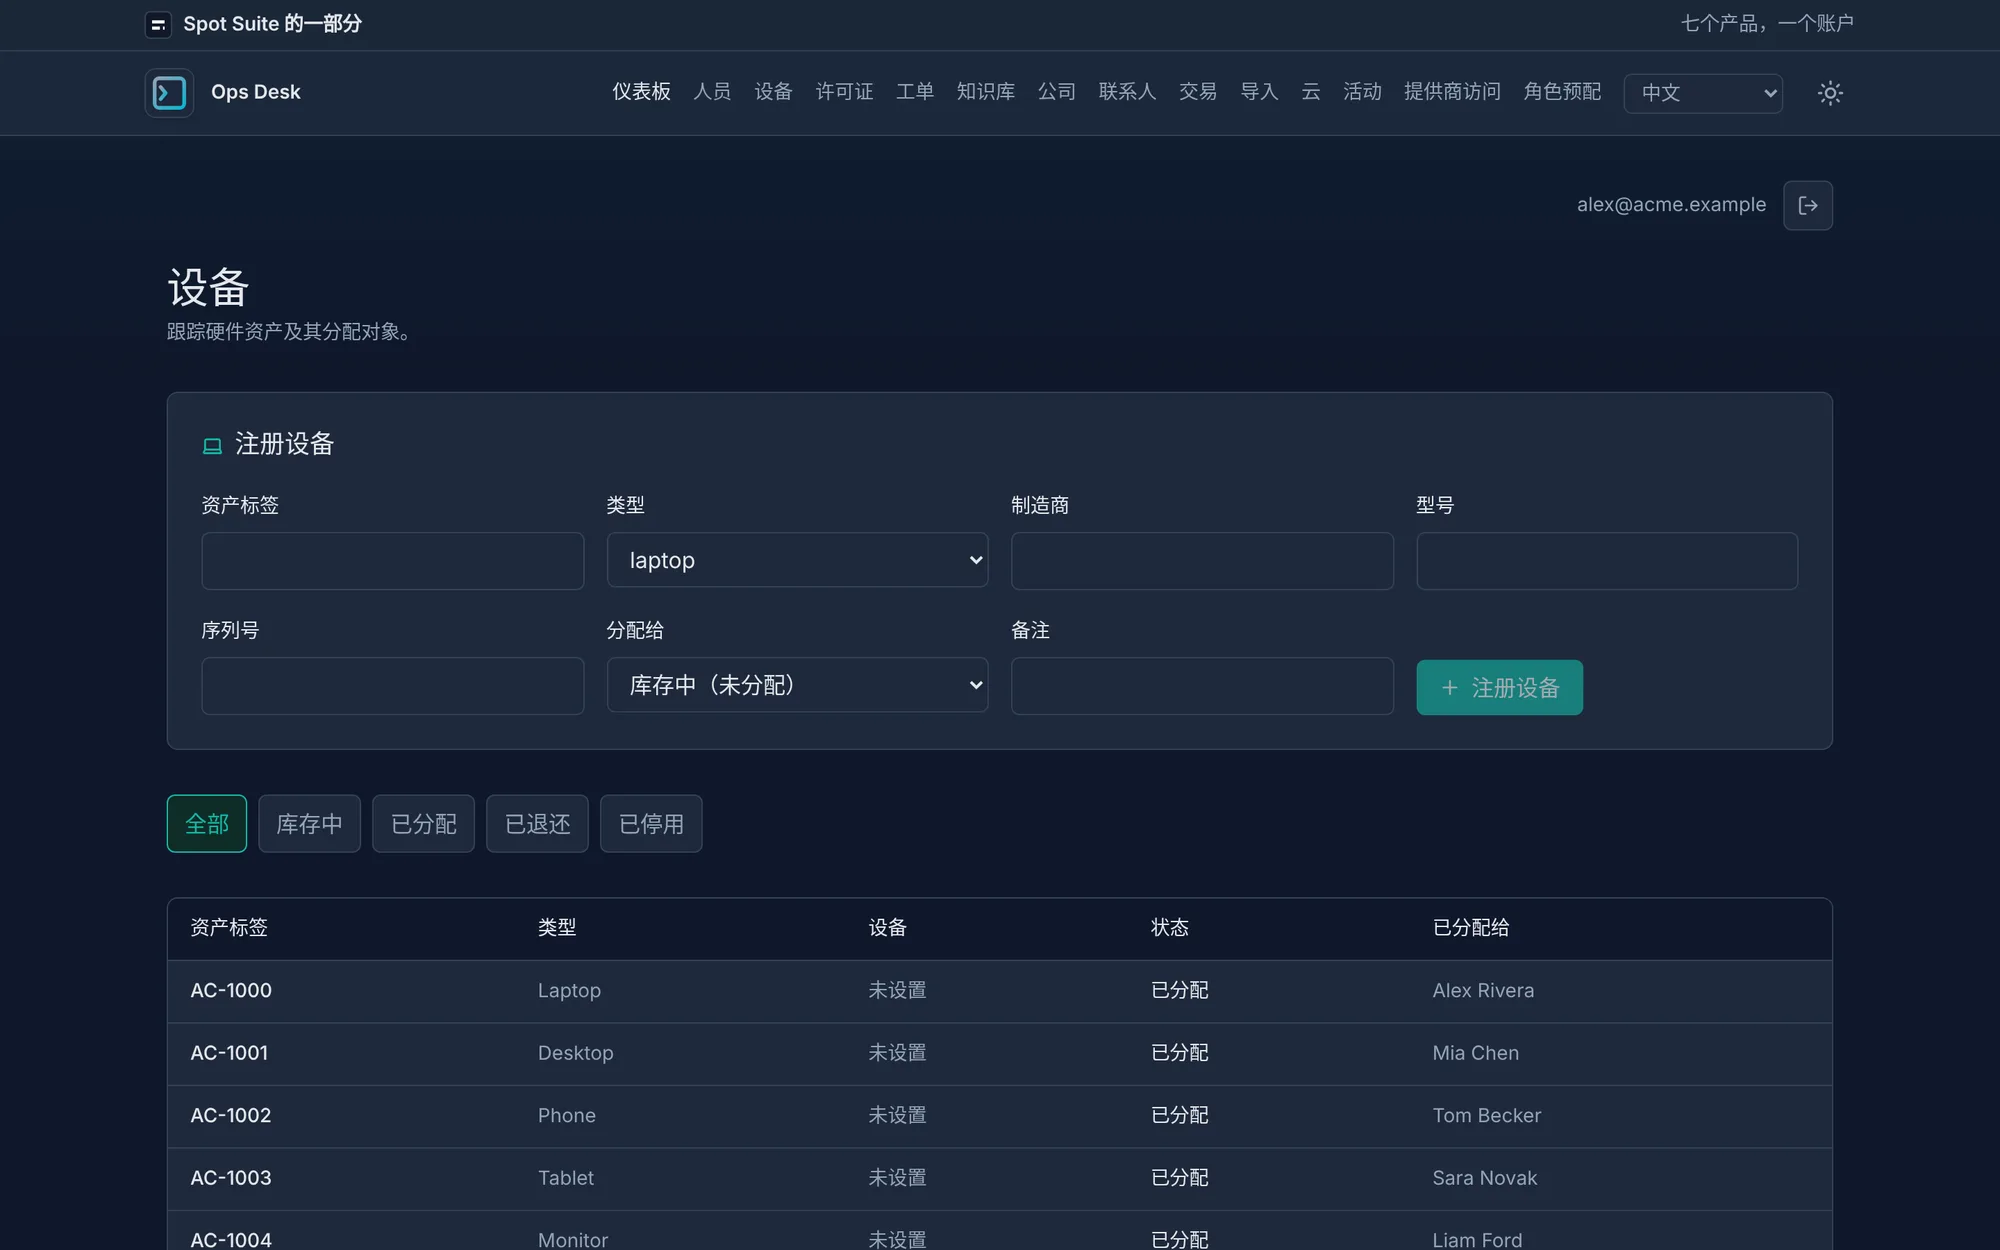This screenshot has width=2000, height=1250.
Task: Click the Phone type cell
Action: coord(567,1115)
